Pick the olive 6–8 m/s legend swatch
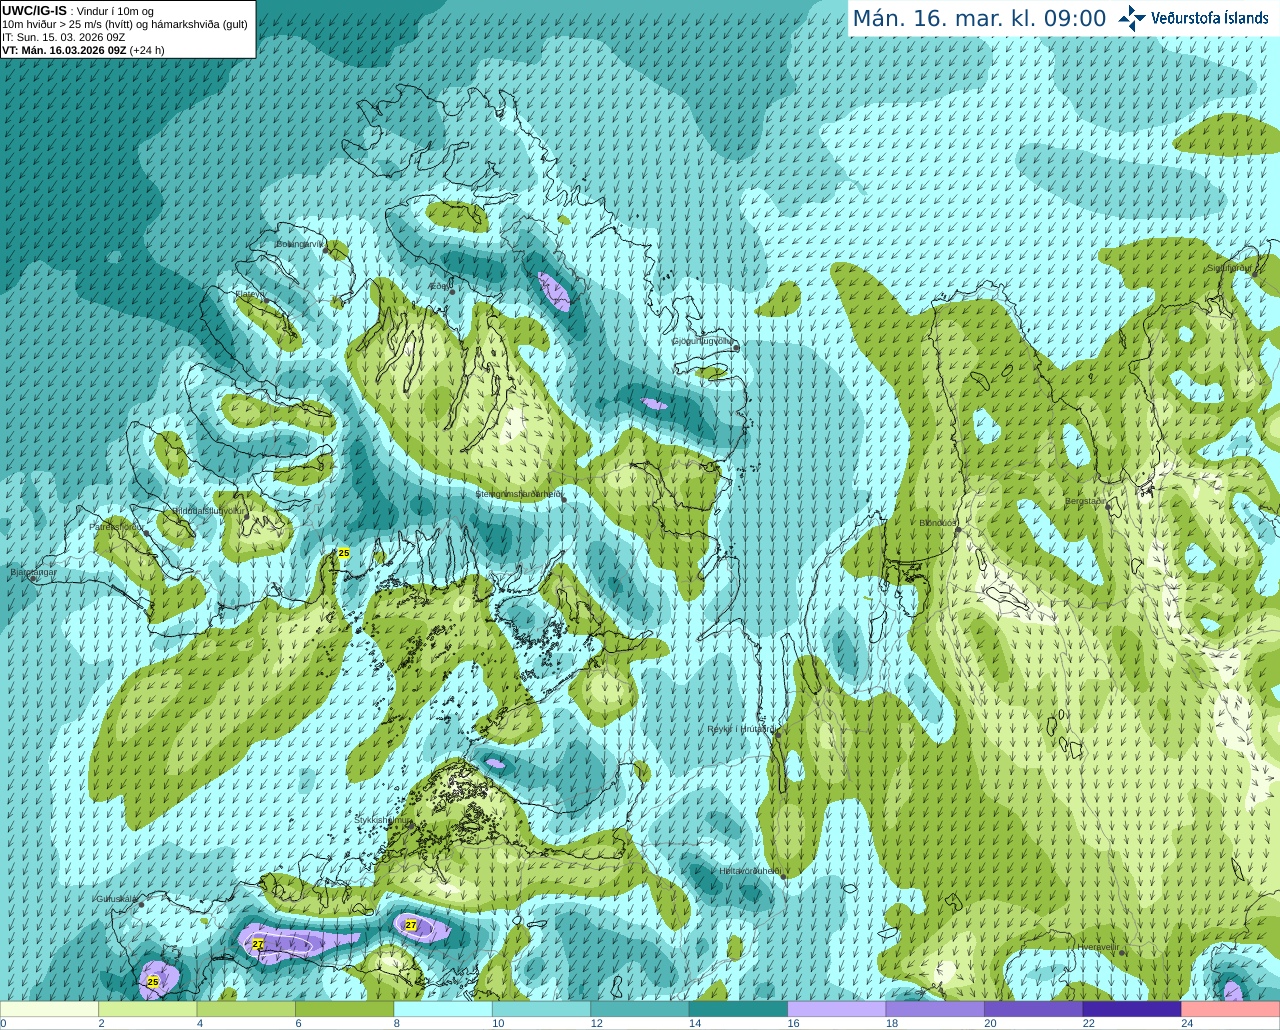Viewport: 1280px width, 1030px height. (x=345, y=1009)
